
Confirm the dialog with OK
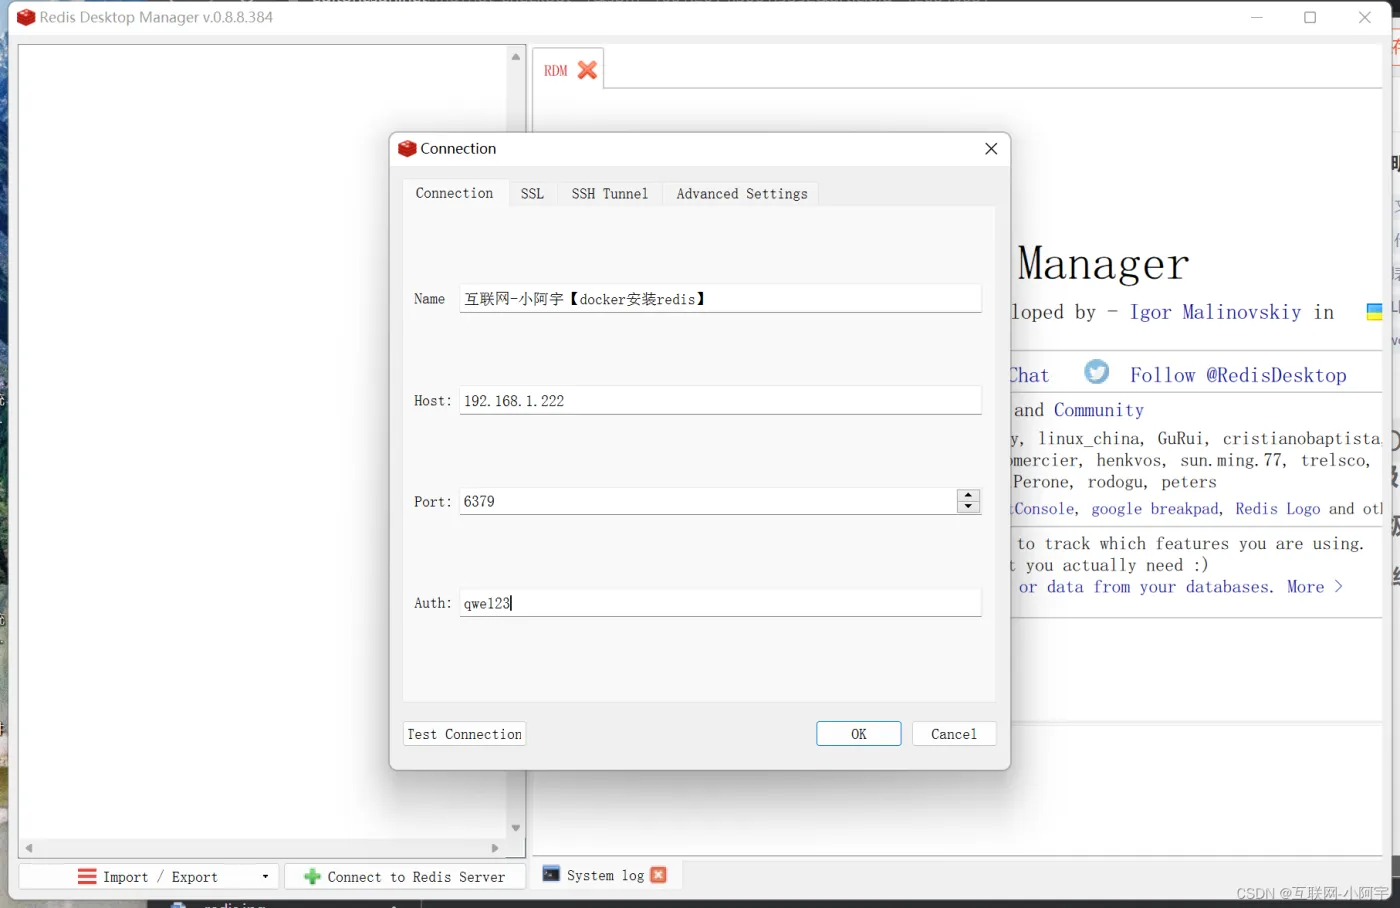coord(859,734)
